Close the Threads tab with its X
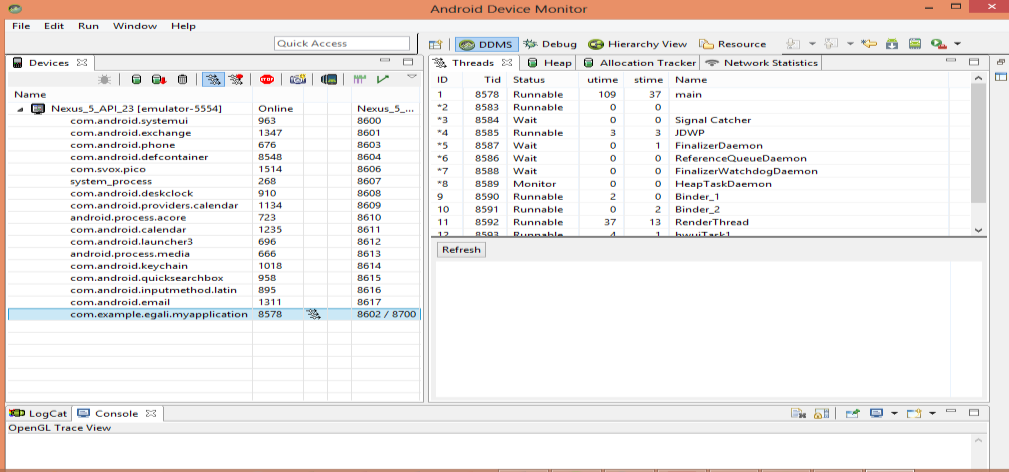The height and width of the screenshot is (472, 1009). [506, 63]
